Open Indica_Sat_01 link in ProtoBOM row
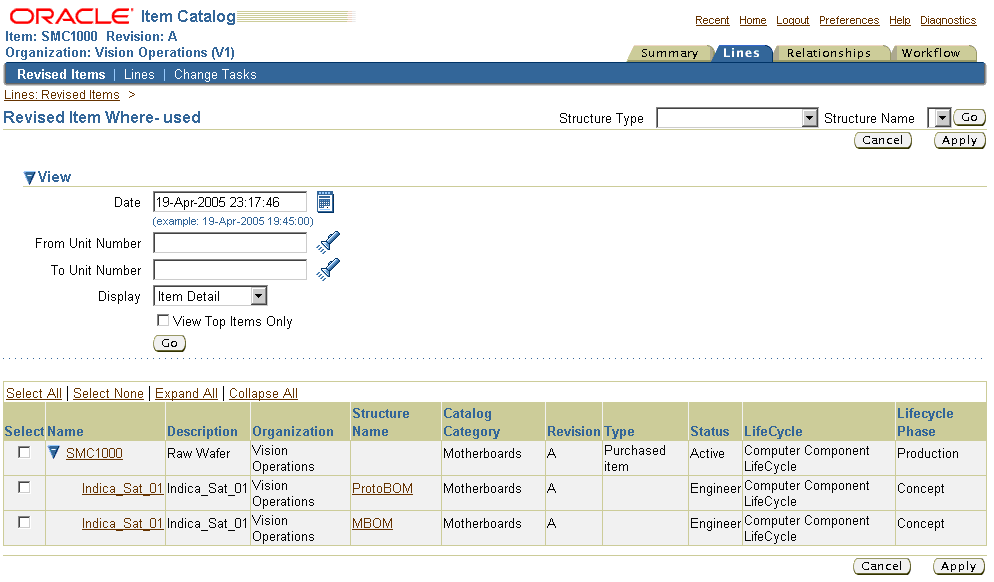Image resolution: width=994 pixels, height=582 pixels. (x=122, y=488)
